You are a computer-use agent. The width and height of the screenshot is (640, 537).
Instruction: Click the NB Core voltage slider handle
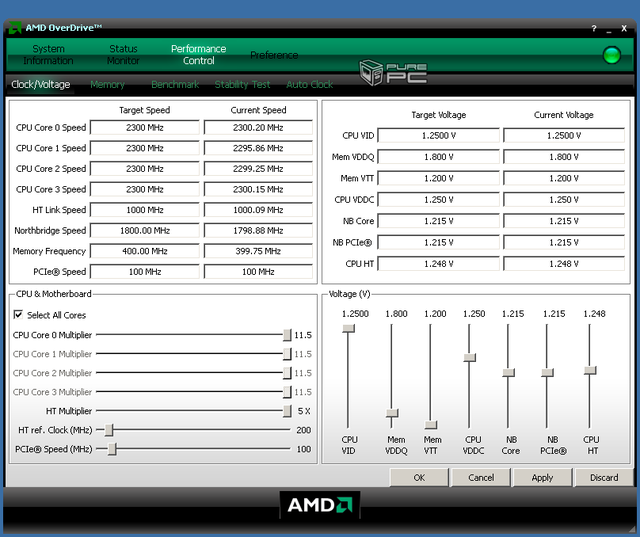pos(508,373)
